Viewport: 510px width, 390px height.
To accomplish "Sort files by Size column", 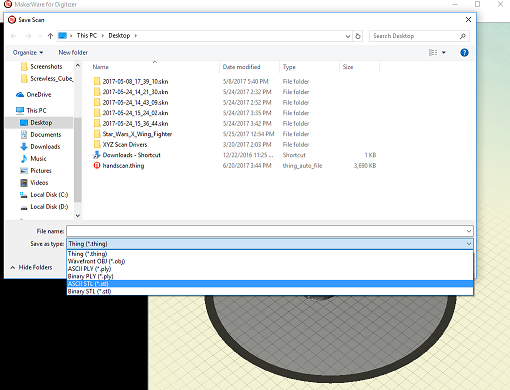I will (x=348, y=67).
